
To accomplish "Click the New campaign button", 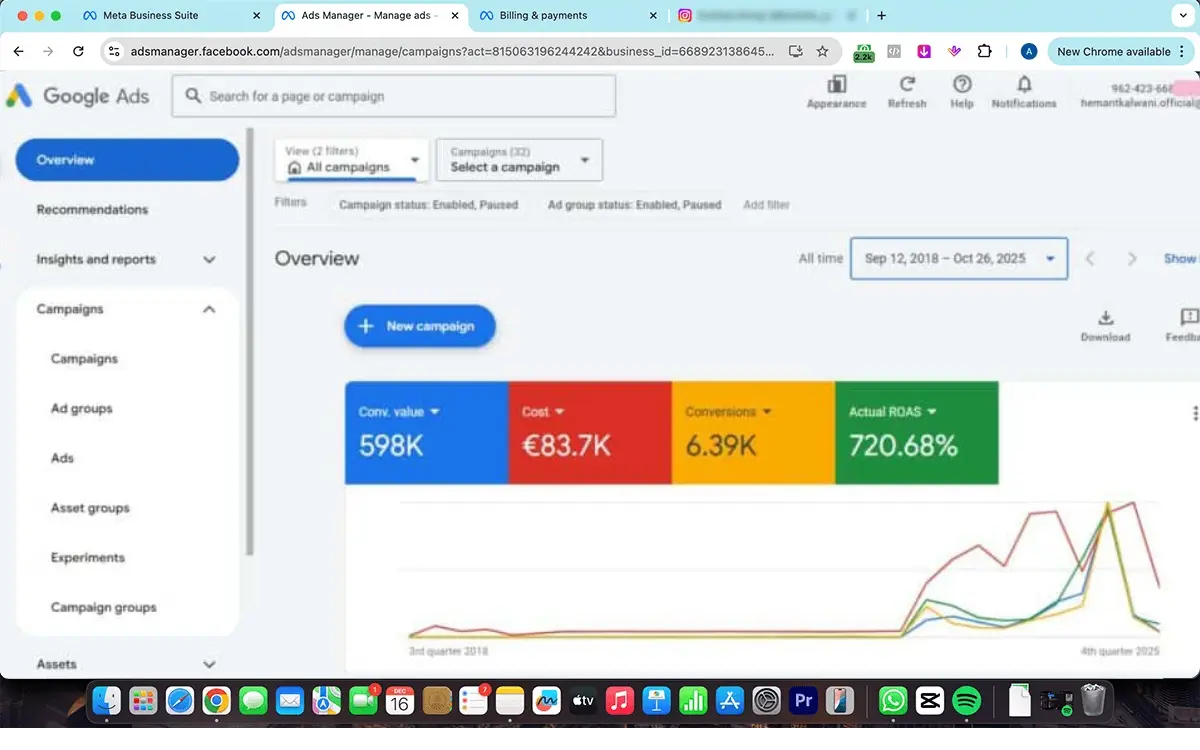I will pyautogui.click(x=419, y=326).
